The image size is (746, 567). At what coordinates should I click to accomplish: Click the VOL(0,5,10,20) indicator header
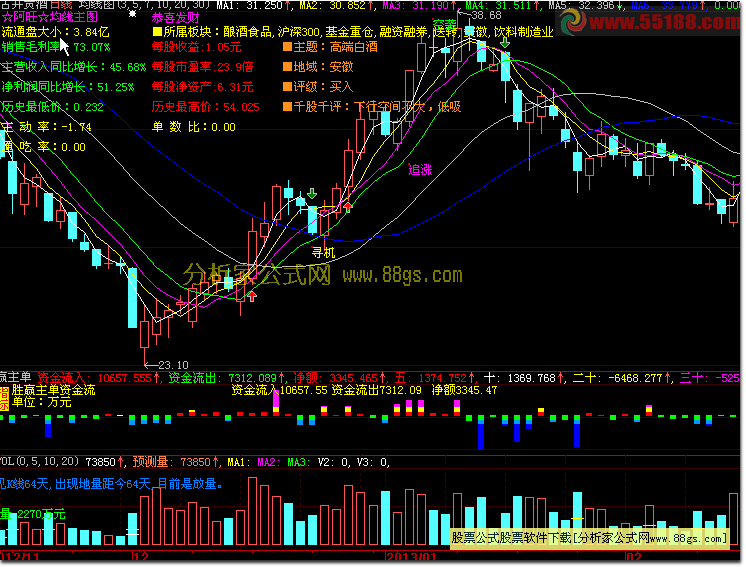pos(40,461)
